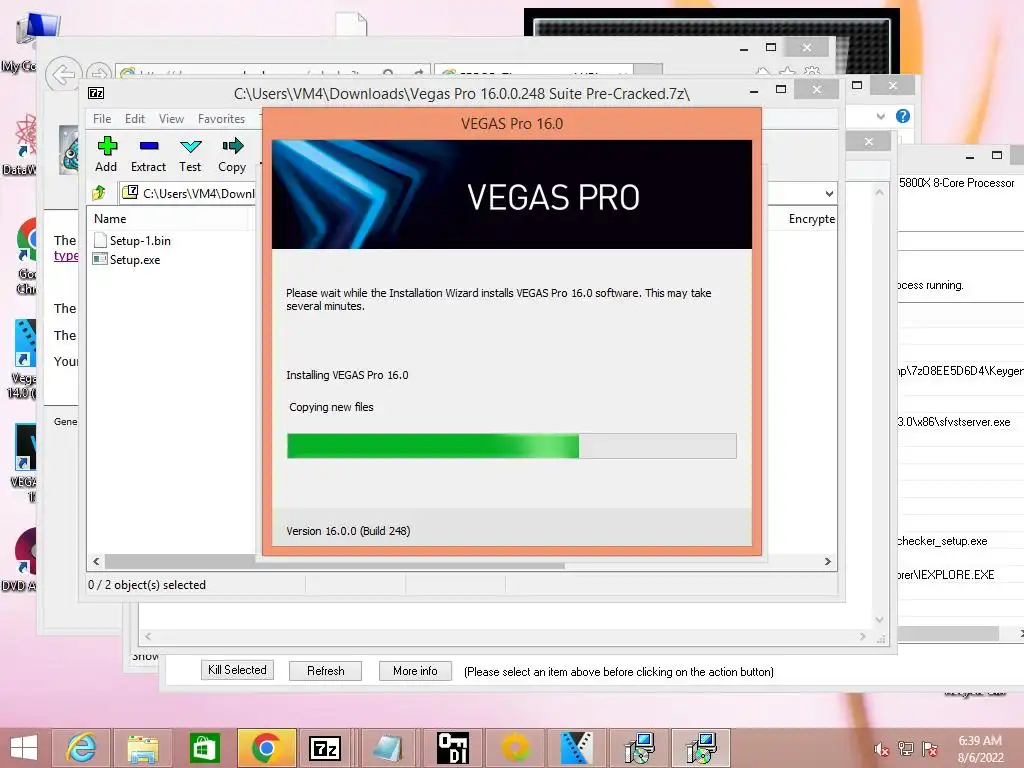Click the 7z icon in the 7-Zip title bar
The width and height of the screenshot is (1024, 768).
(96, 93)
